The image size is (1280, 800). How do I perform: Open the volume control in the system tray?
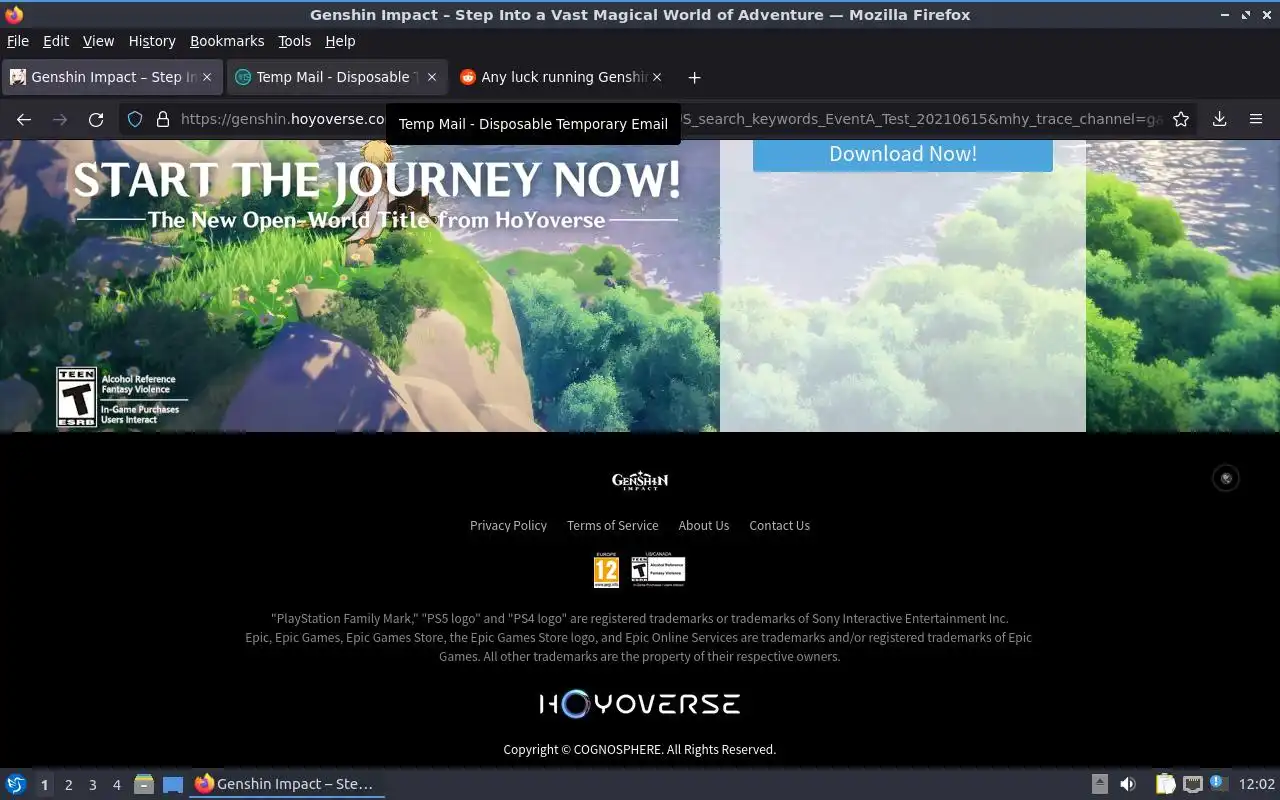point(1128,784)
